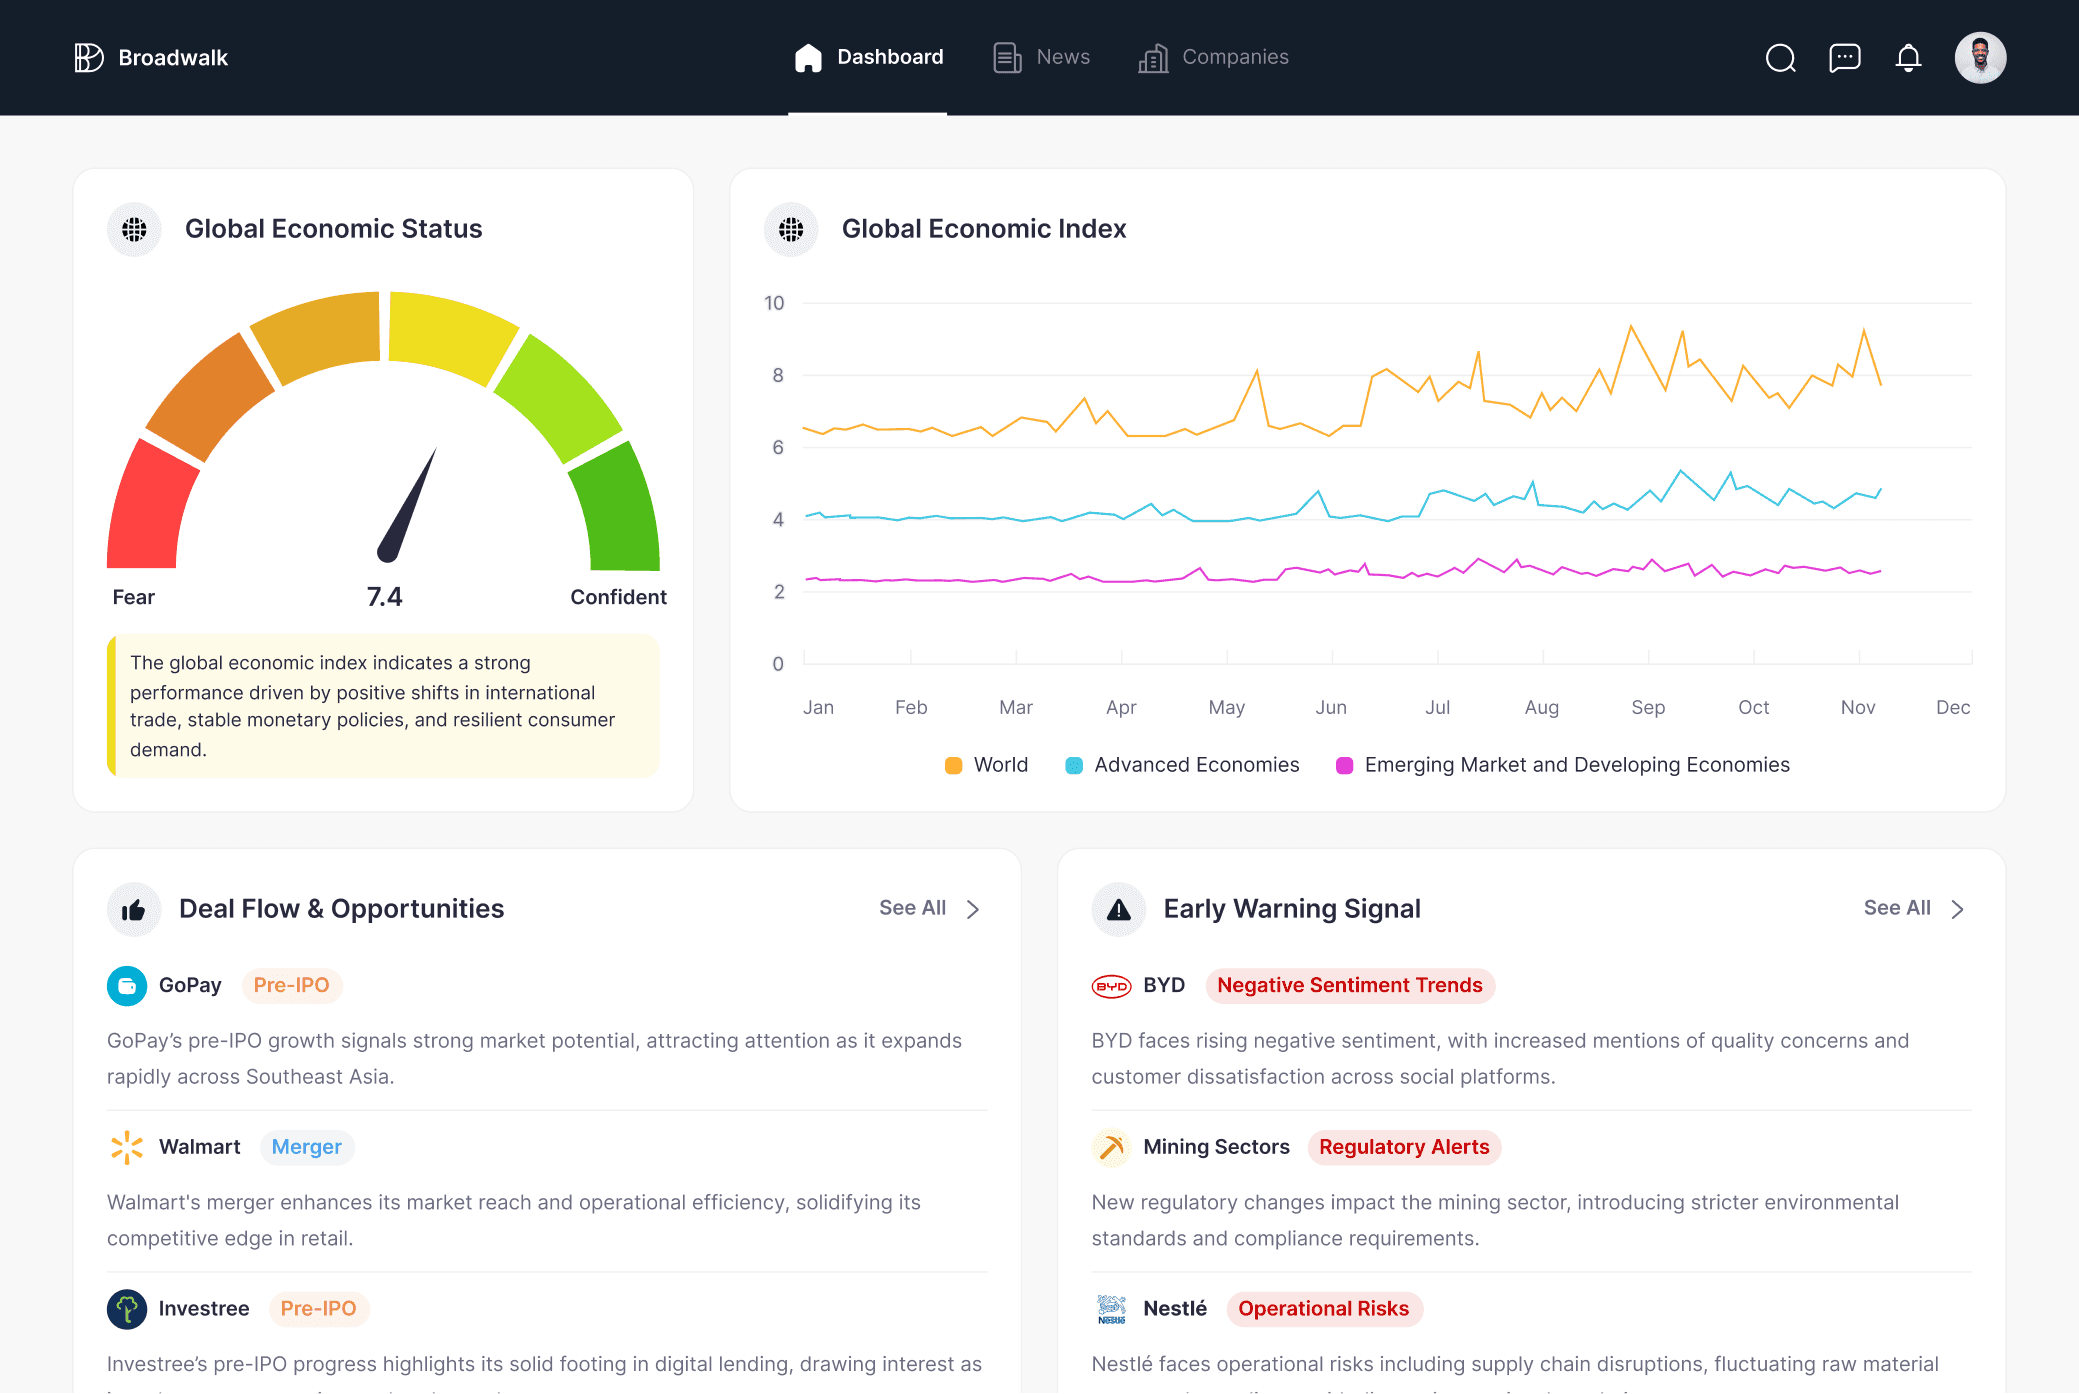Click the globe icon beside Global Economic Index

pyautogui.click(x=791, y=229)
